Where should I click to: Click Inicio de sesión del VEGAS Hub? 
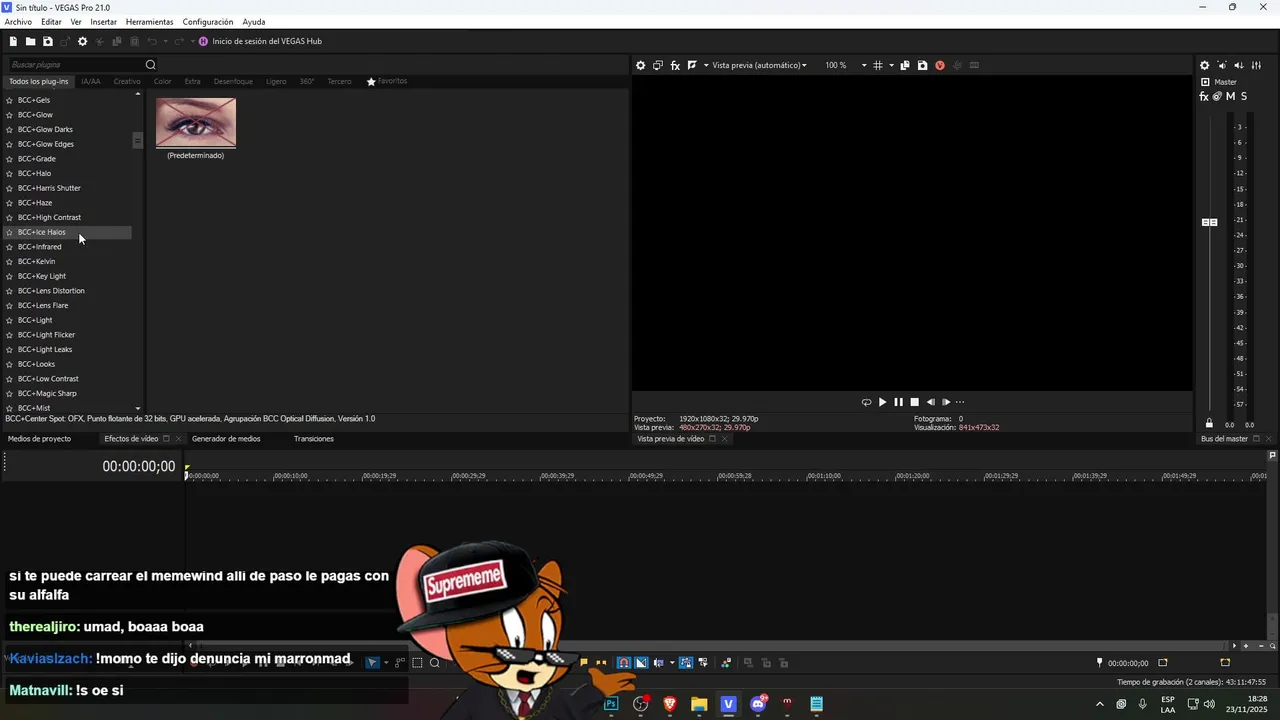(267, 41)
